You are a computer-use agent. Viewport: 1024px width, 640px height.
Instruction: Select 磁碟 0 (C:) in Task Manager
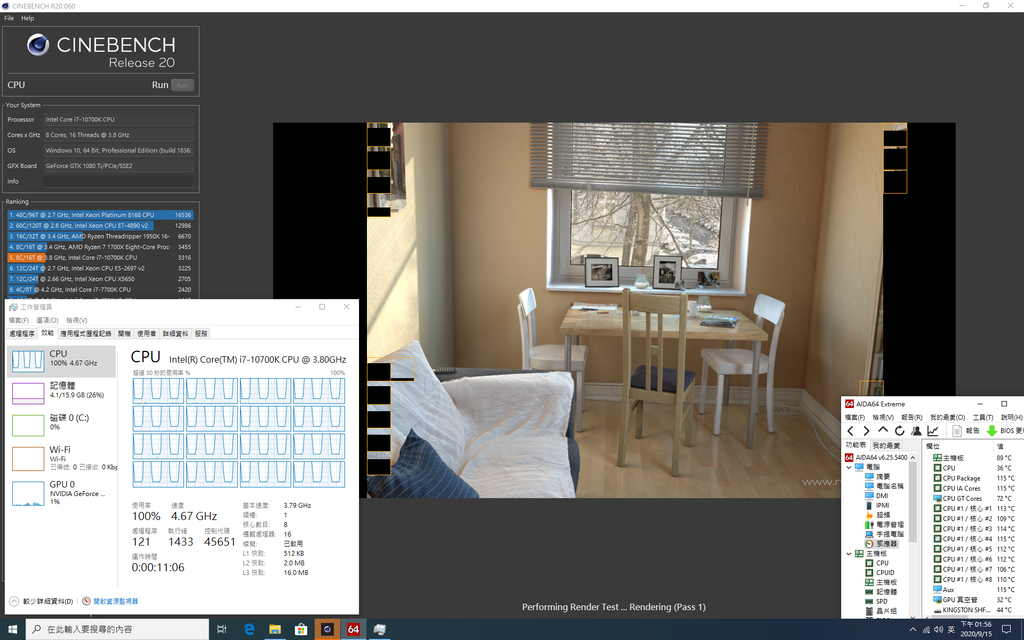pyautogui.click(x=61, y=424)
